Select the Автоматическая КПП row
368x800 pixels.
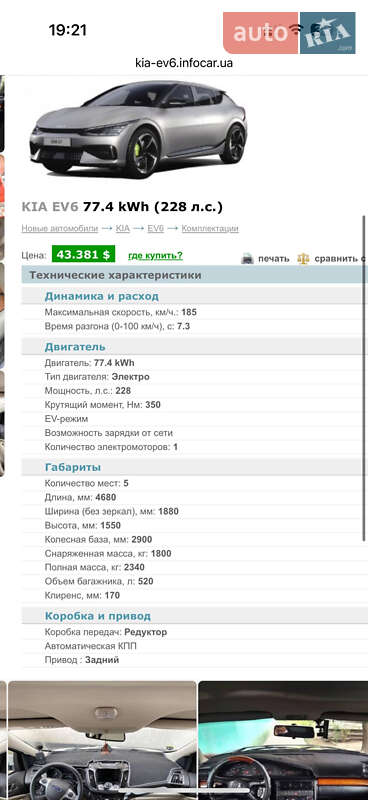pyautogui.click(x=194, y=646)
